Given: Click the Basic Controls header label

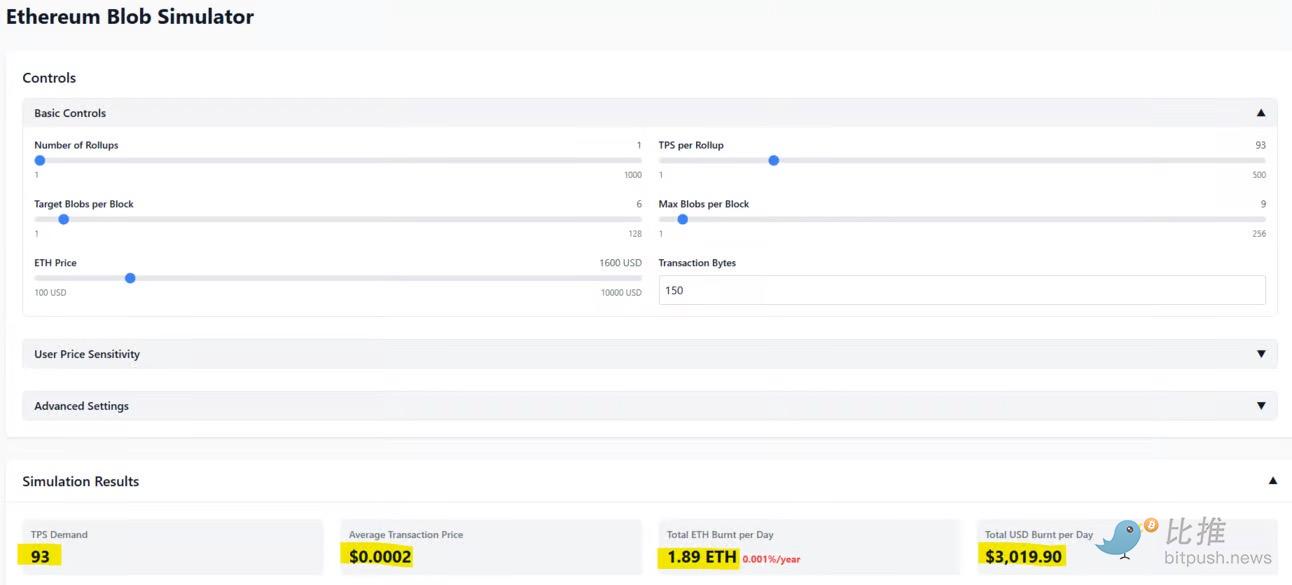Looking at the screenshot, I should [70, 113].
